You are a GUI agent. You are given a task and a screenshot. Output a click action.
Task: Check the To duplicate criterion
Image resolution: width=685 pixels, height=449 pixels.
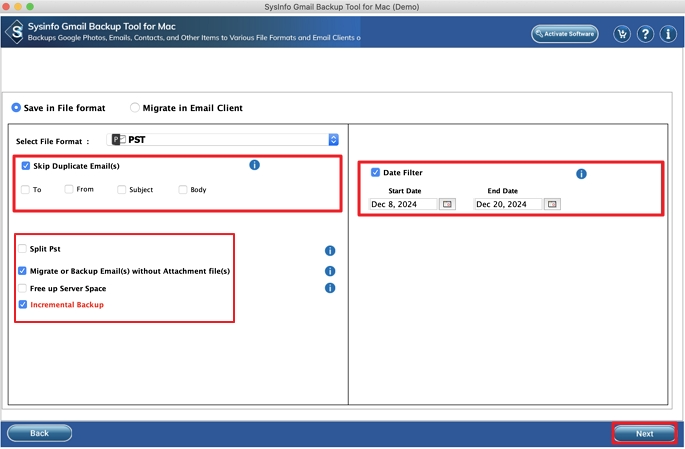coord(25,190)
